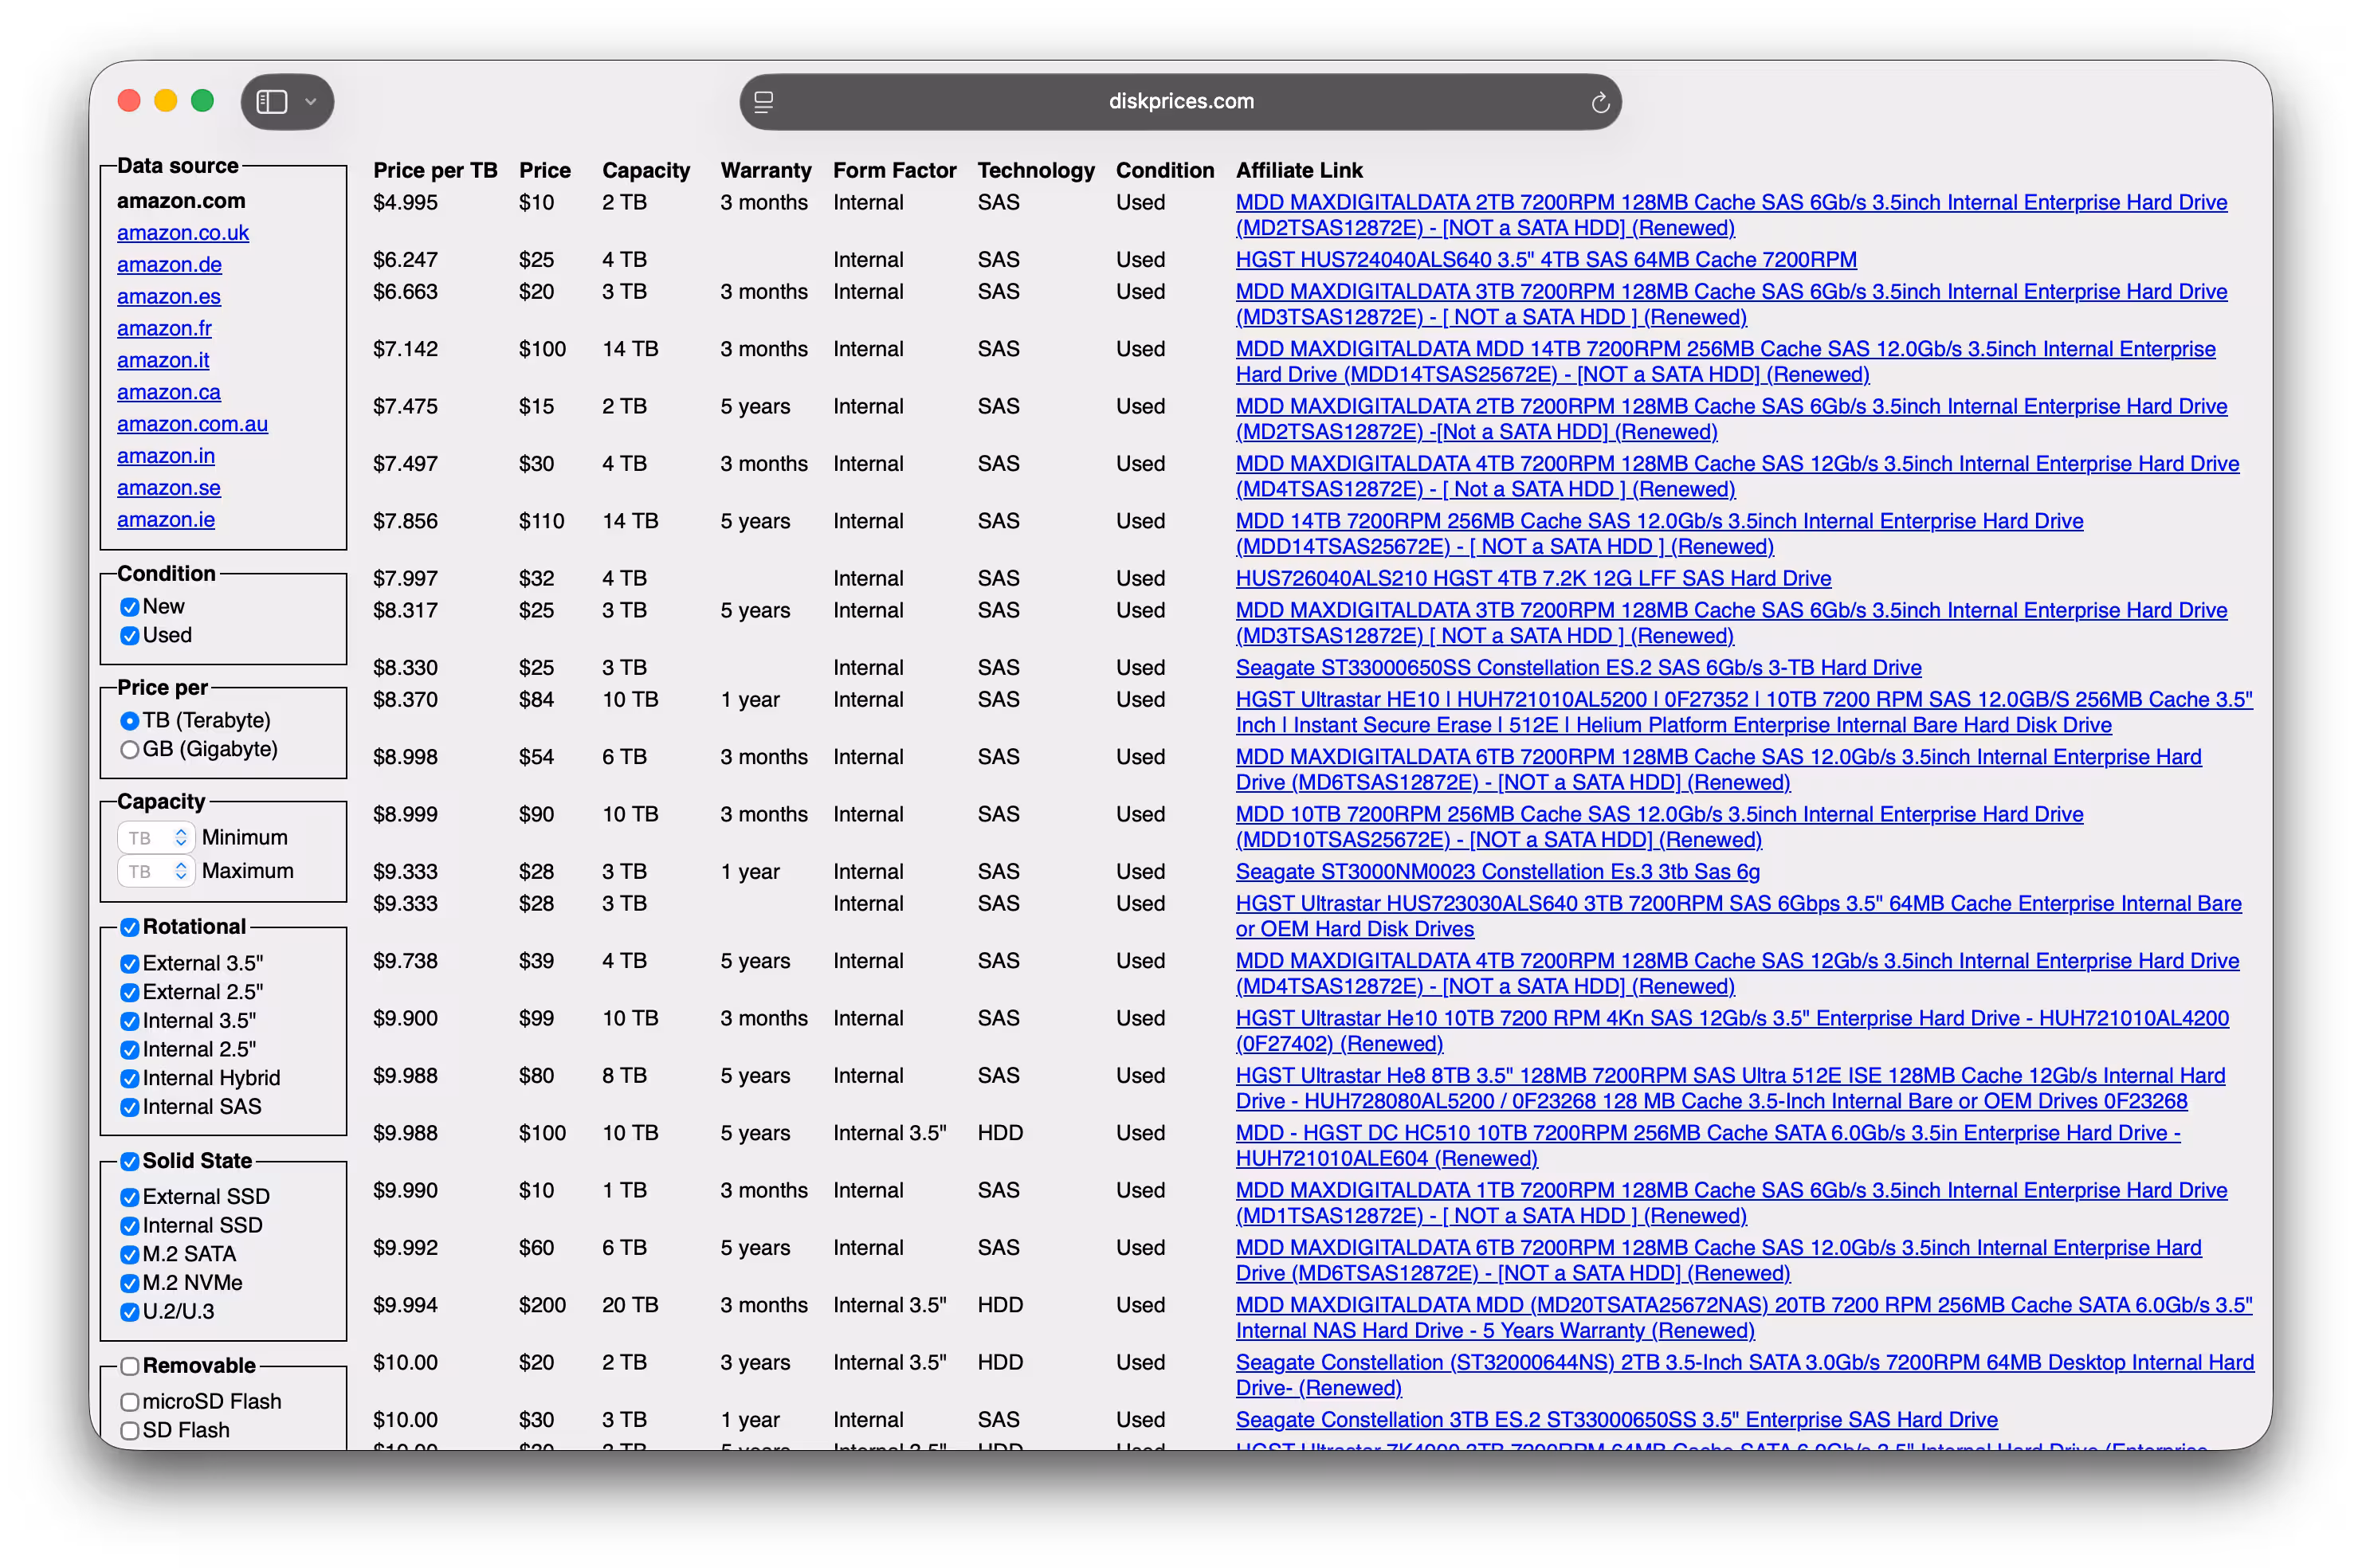Click the page reload icon
2362x1568 pixels.
(1599, 102)
